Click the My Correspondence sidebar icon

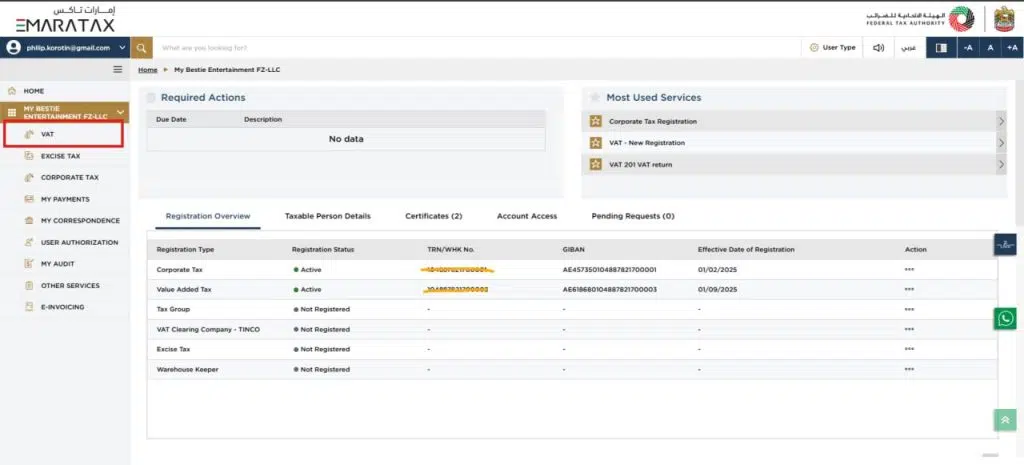tap(29, 221)
